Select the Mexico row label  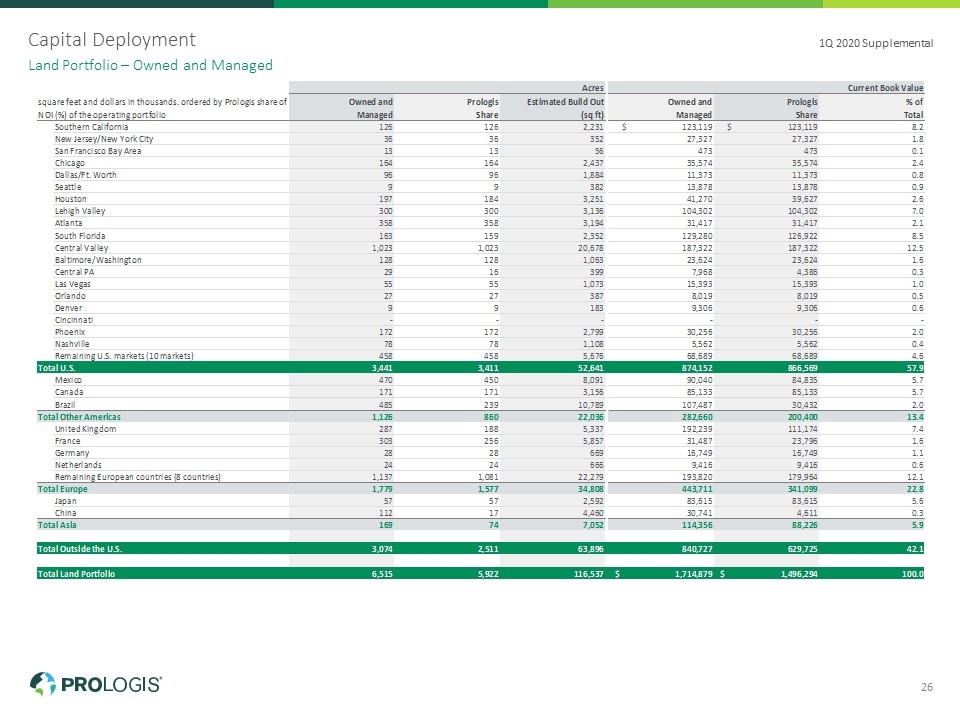(x=69, y=380)
